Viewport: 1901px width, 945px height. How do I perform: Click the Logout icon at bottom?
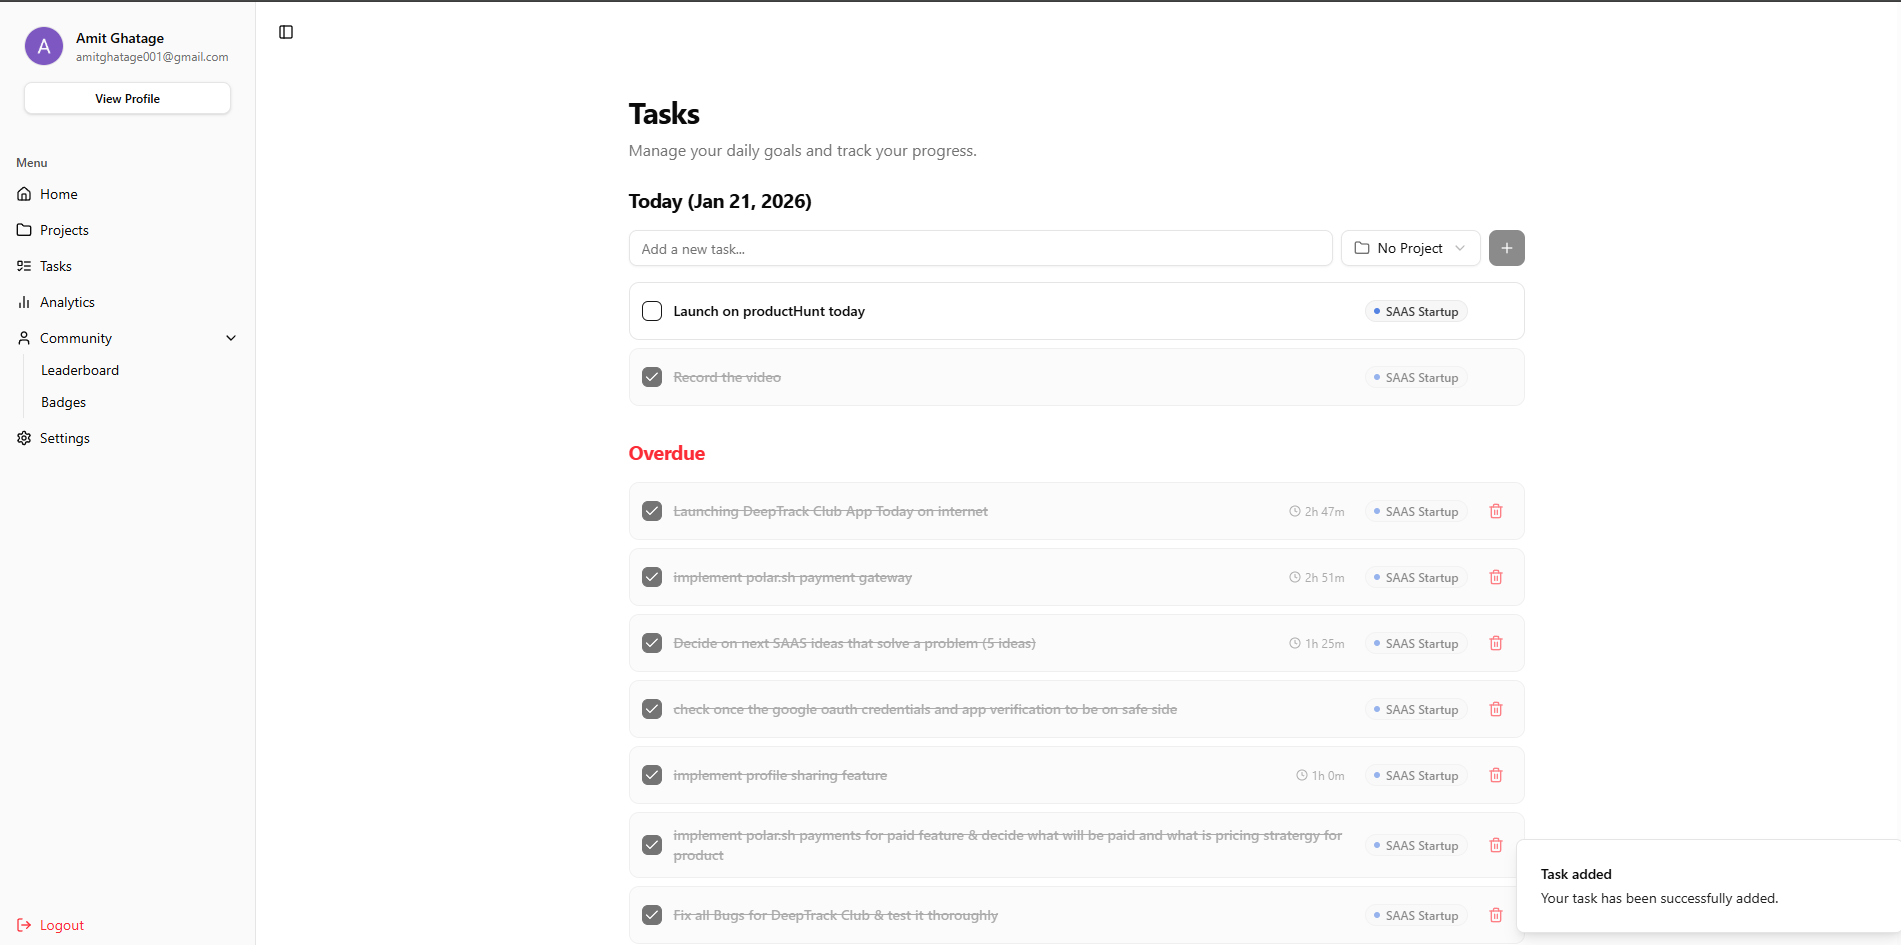pyautogui.click(x=23, y=925)
